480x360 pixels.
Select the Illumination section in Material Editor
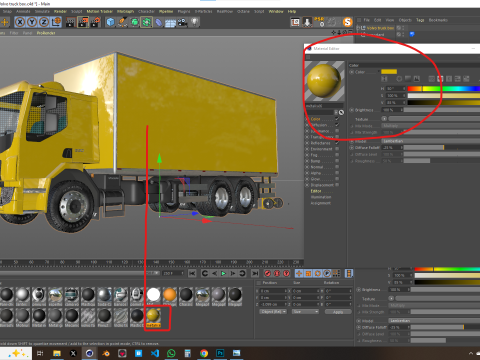pyautogui.click(x=321, y=197)
